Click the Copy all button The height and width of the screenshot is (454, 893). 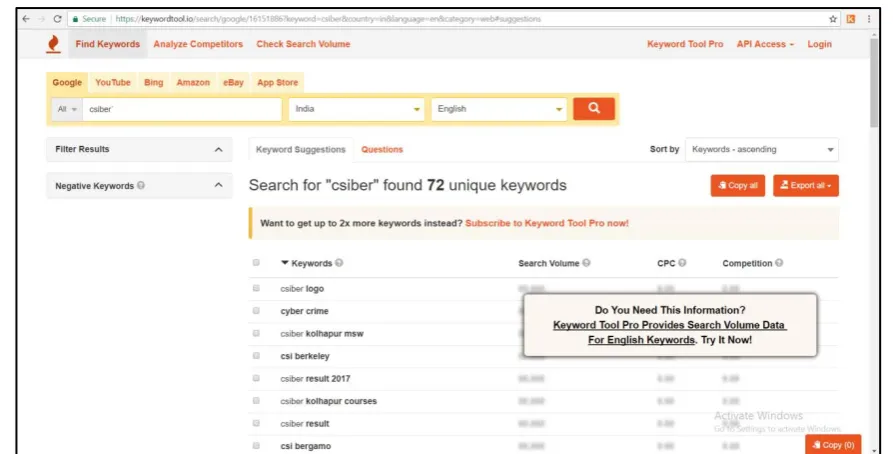[x=738, y=185]
